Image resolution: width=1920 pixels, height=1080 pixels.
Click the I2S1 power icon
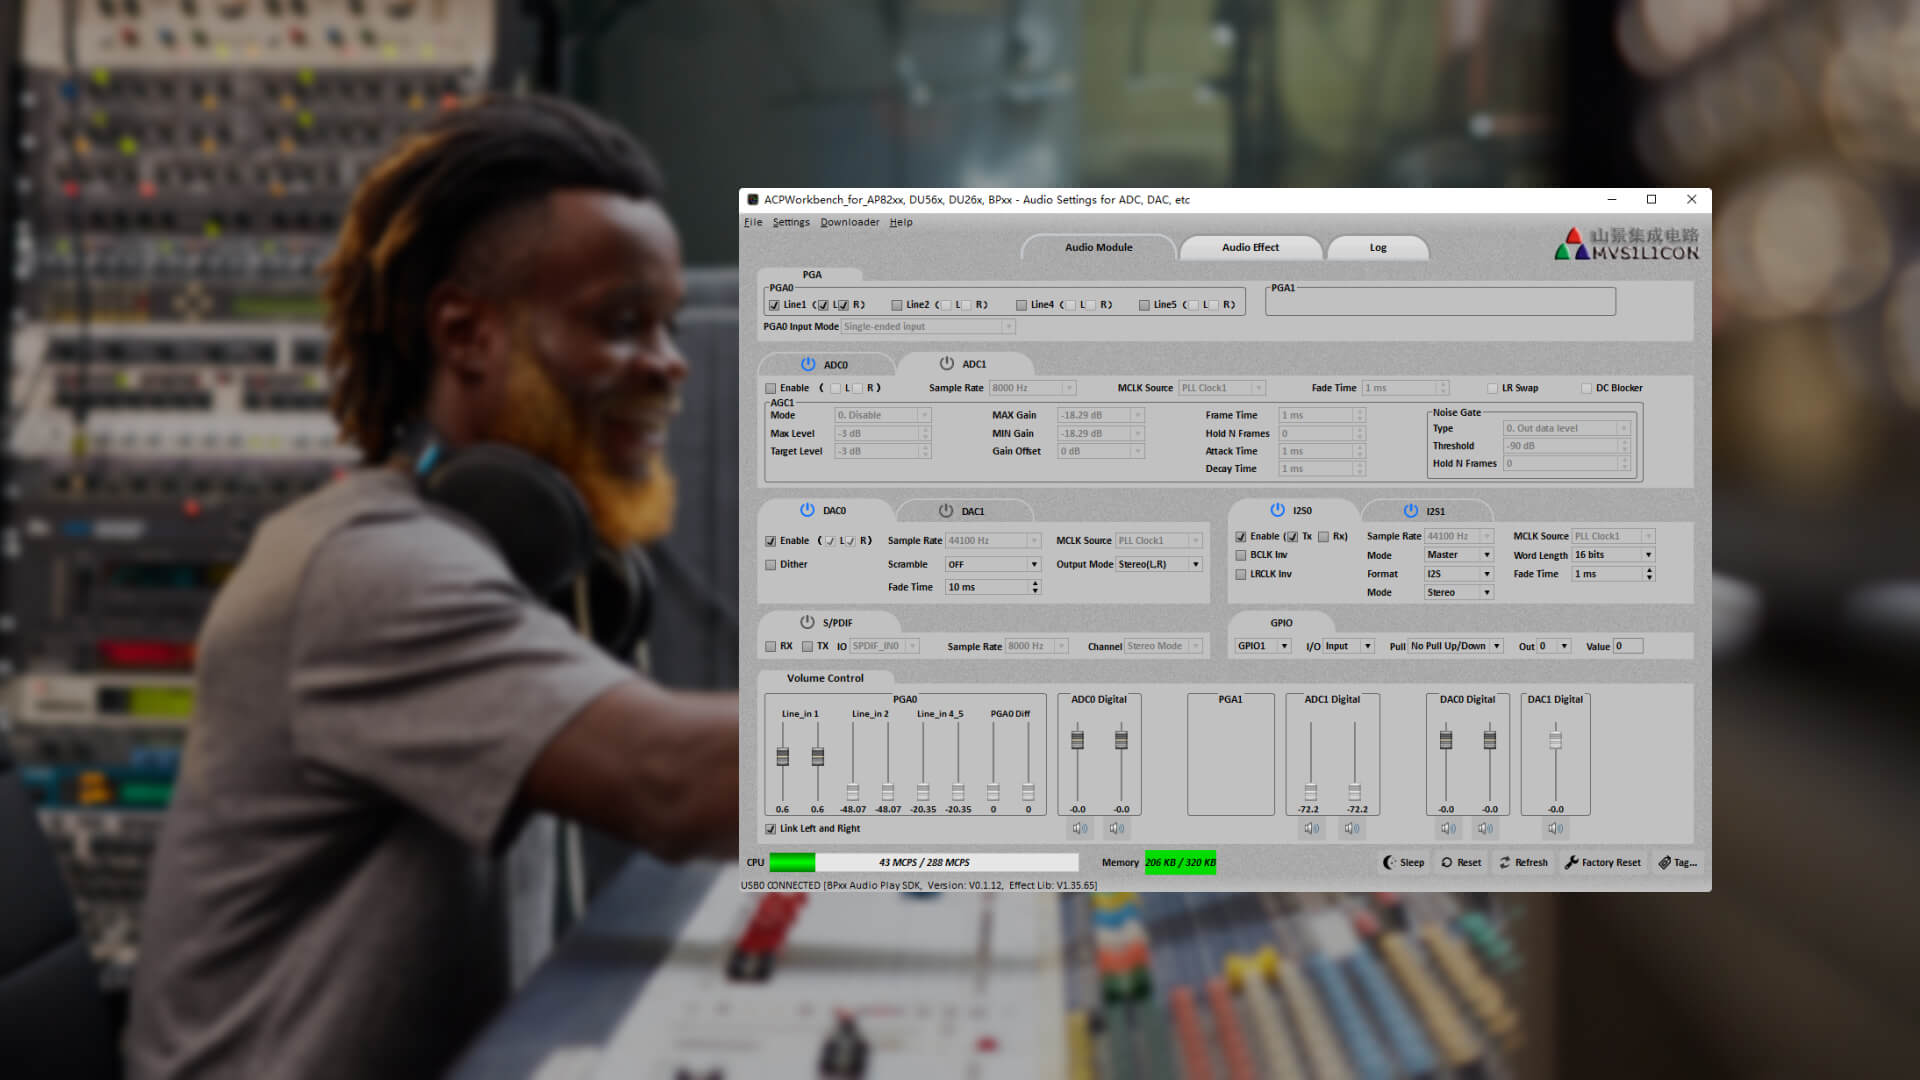click(1410, 511)
